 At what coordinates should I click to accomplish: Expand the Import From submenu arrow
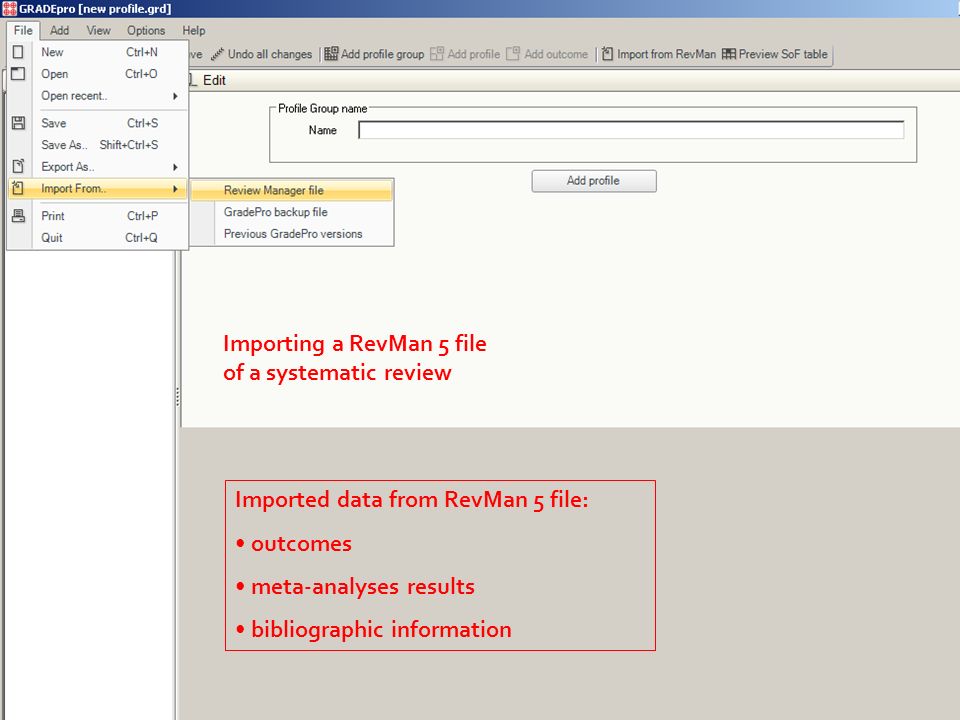pos(175,189)
